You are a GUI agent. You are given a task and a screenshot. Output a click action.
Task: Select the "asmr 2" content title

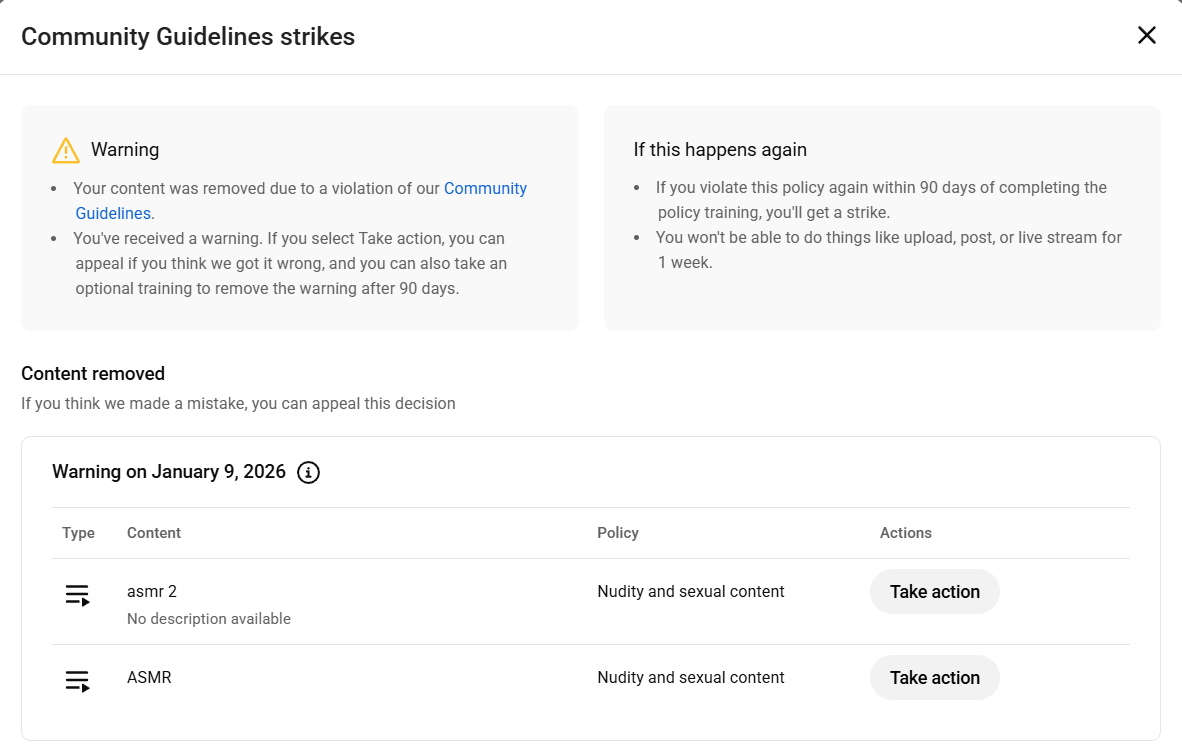(x=152, y=591)
